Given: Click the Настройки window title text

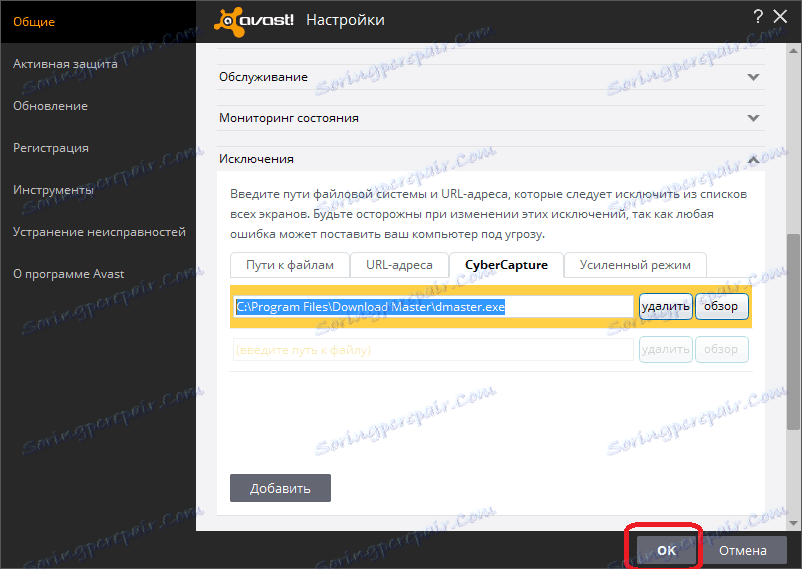Looking at the screenshot, I should point(345,20).
